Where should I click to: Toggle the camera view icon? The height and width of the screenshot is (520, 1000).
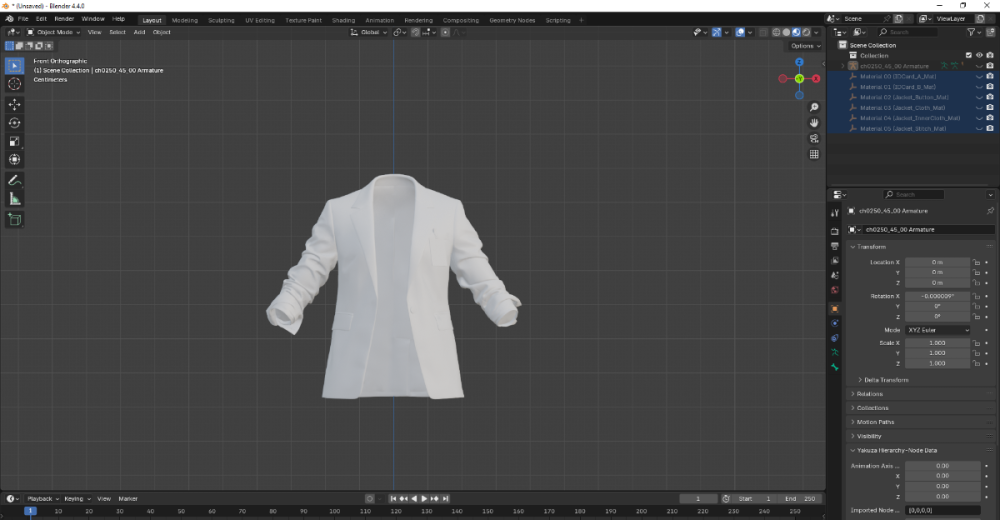point(814,138)
